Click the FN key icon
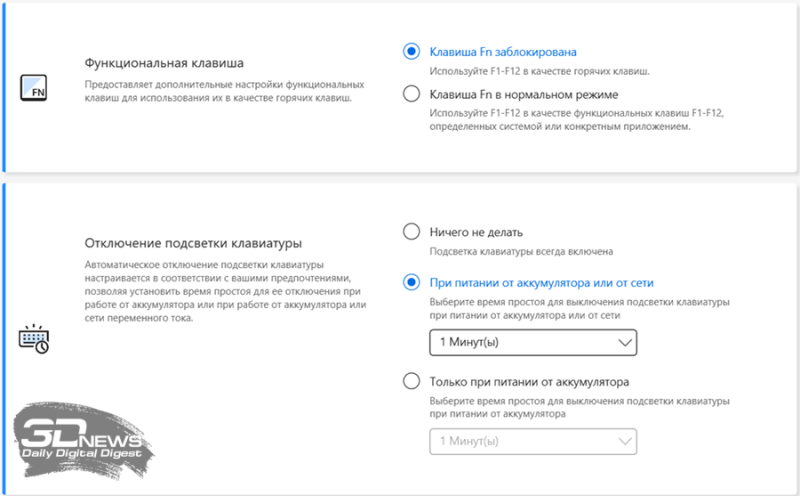The height and width of the screenshot is (496, 800). pyautogui.click(x=33, y=91)
